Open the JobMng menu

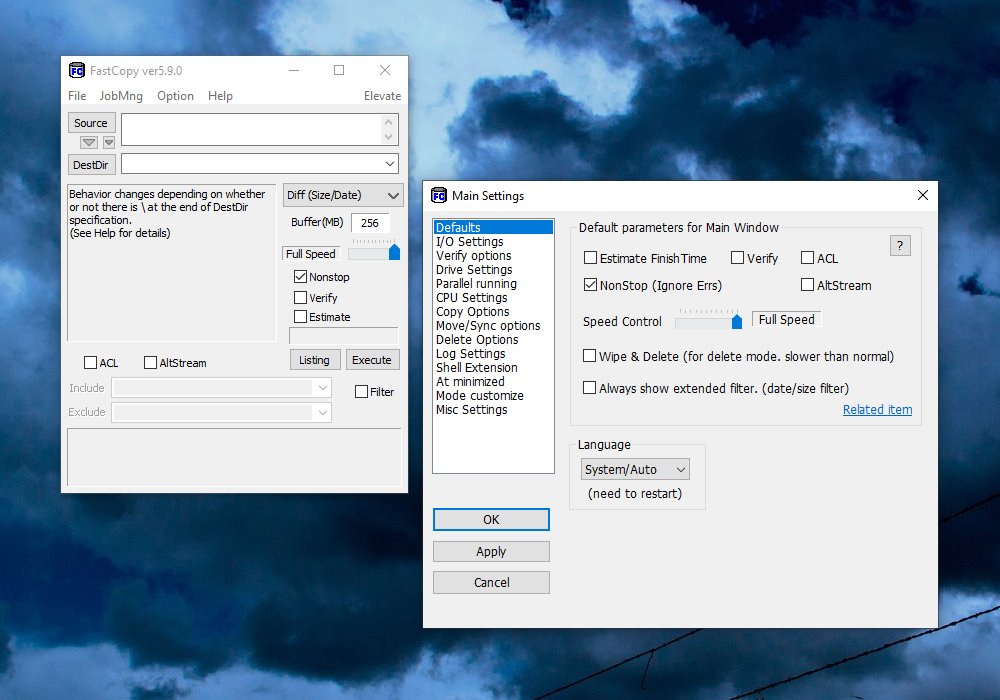(121, 96)
